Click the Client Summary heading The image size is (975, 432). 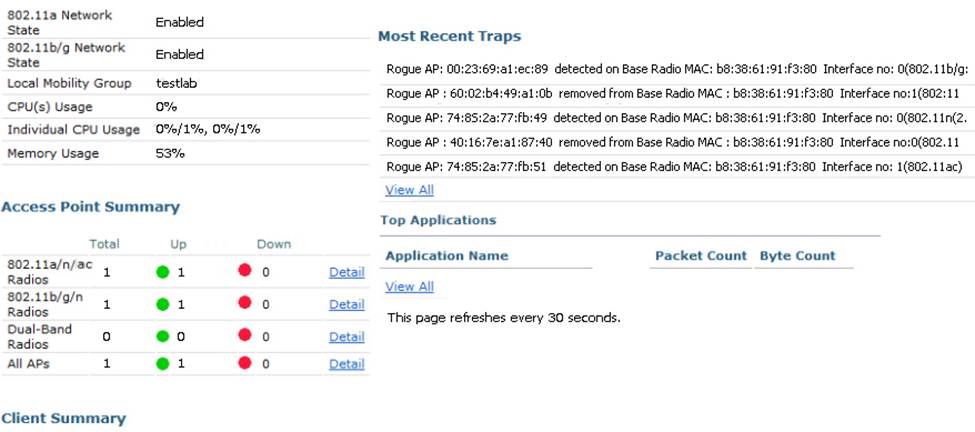click(x=64, y=418)
